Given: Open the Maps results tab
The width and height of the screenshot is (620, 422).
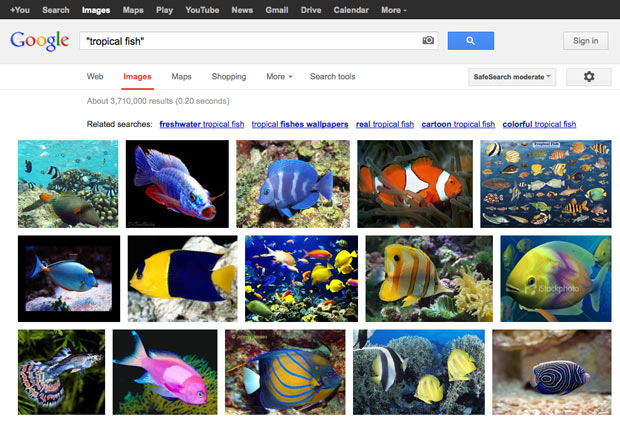Looking at the screenshot, I should pyautogui.click(x=181, y=77).
